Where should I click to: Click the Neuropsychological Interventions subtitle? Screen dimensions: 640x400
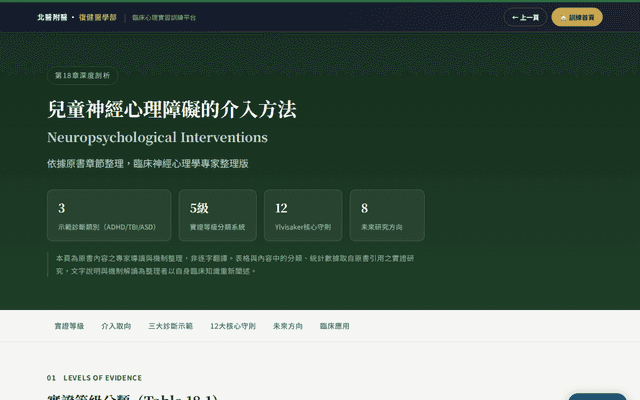coord(157,138)
